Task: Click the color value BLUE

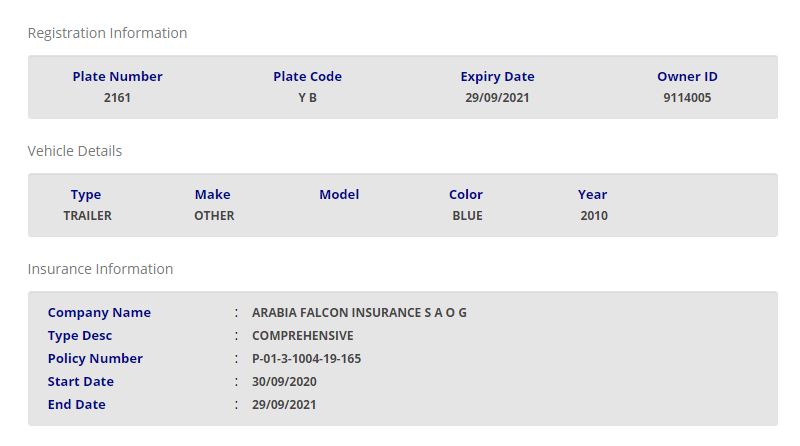Action: pyautogui.click(x=467, y=216)
